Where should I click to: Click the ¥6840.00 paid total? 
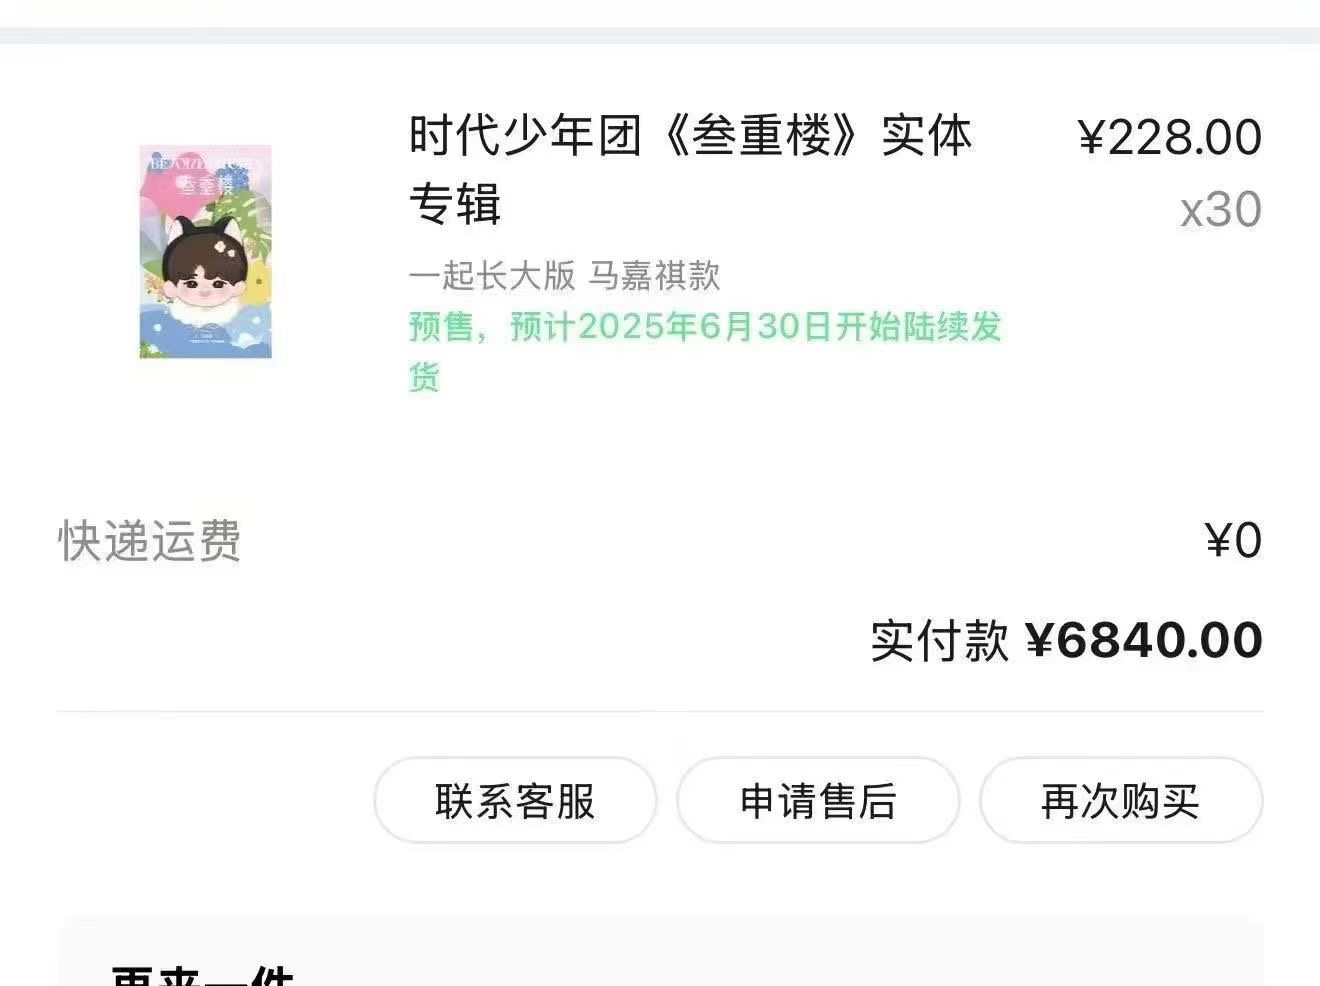tap(1144, 640)
